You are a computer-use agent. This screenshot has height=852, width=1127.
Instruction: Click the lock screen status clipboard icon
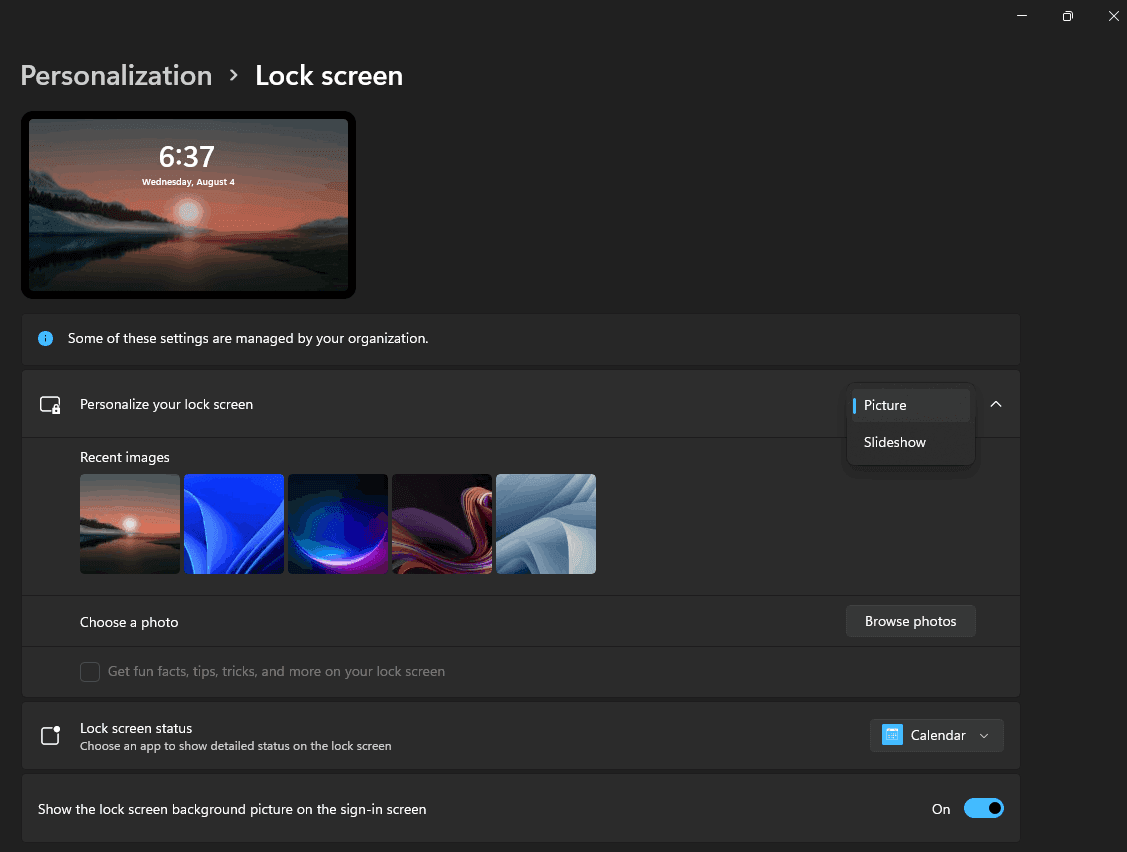pos(50,735)
